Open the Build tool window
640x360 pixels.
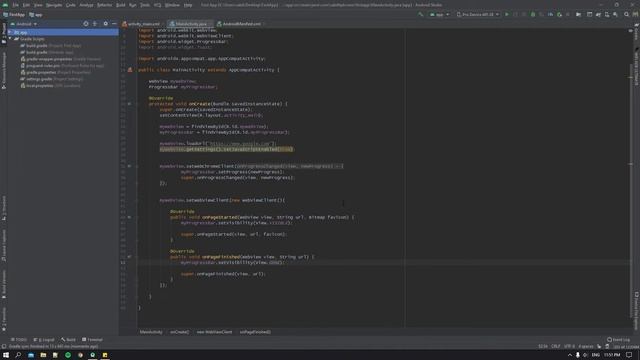pyautogui.click(x=69, y=340)
